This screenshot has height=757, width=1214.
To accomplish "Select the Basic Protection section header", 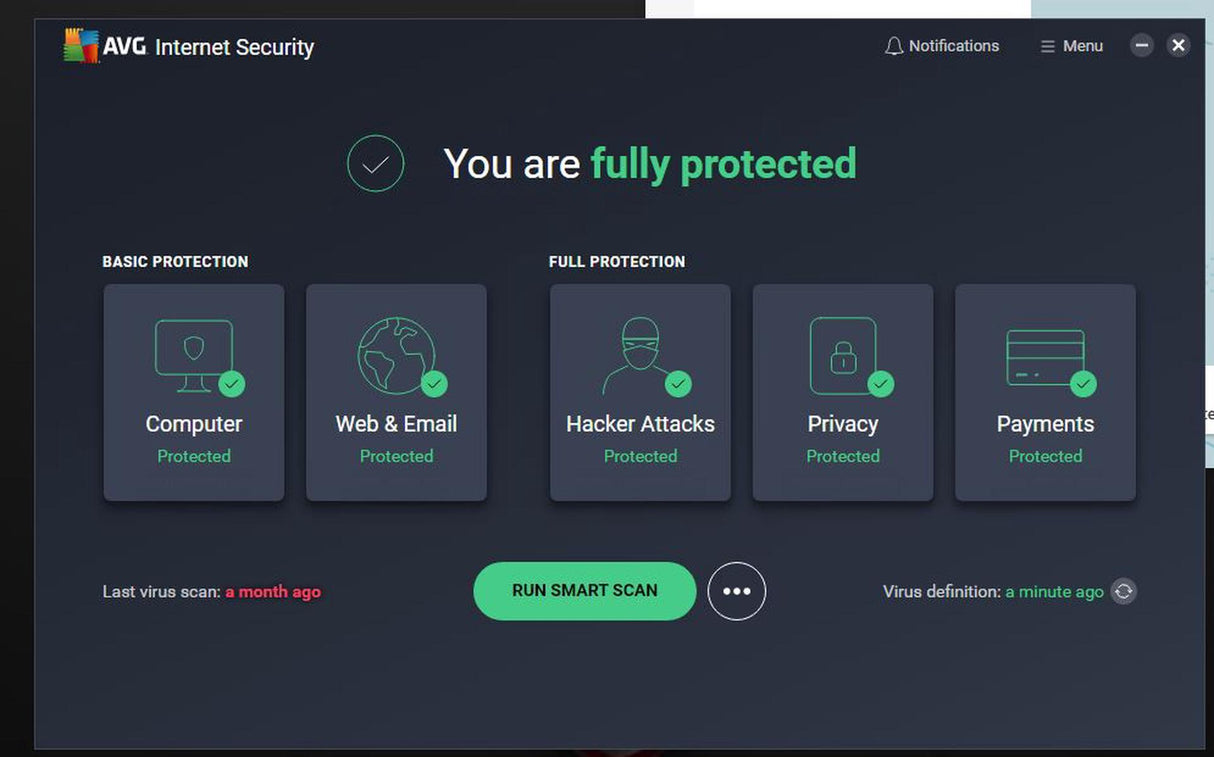I will point(175,261).
